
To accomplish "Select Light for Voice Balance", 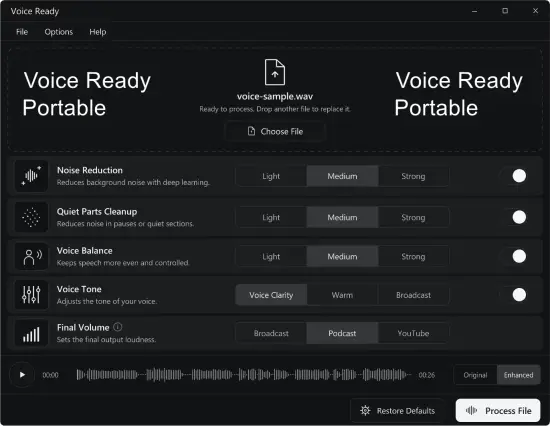I will pyautogui.click(x=271, y=257).
